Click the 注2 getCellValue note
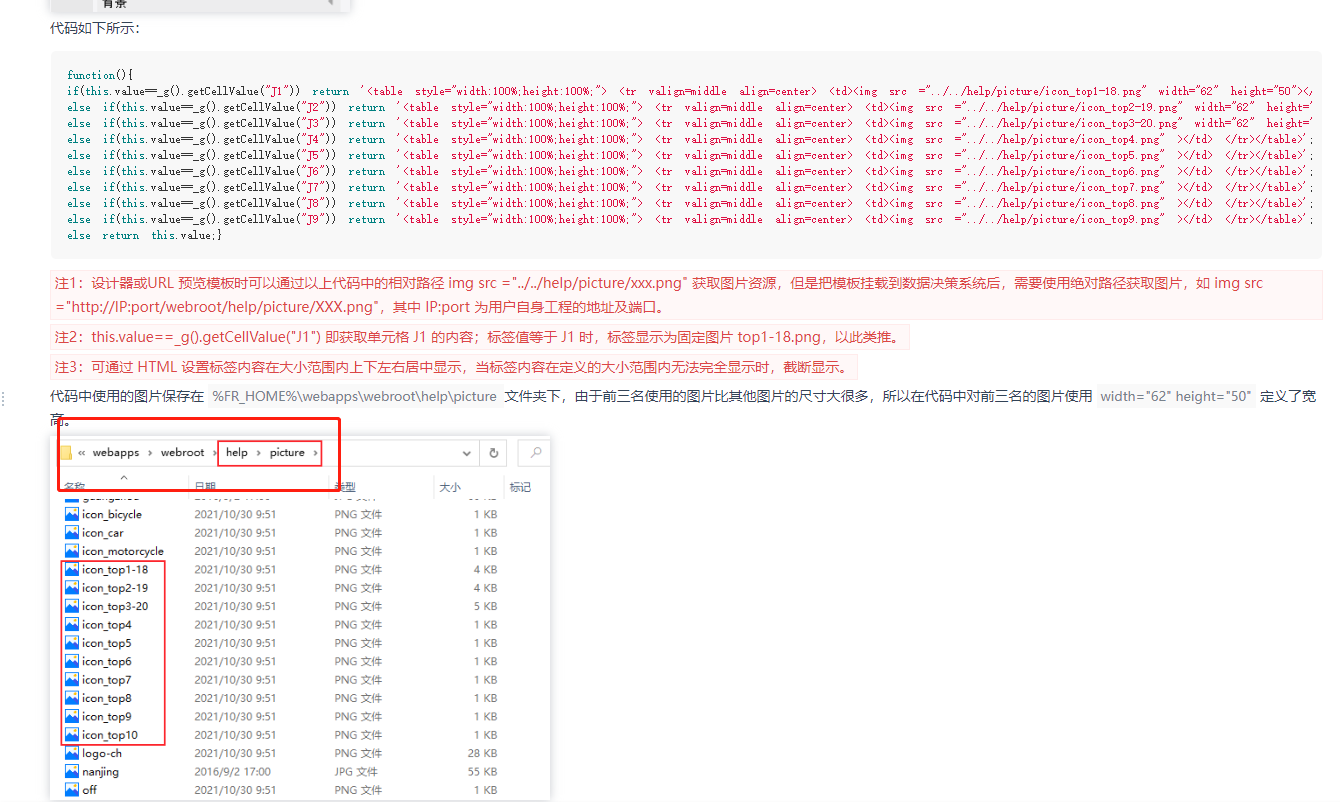 [480, 337]
